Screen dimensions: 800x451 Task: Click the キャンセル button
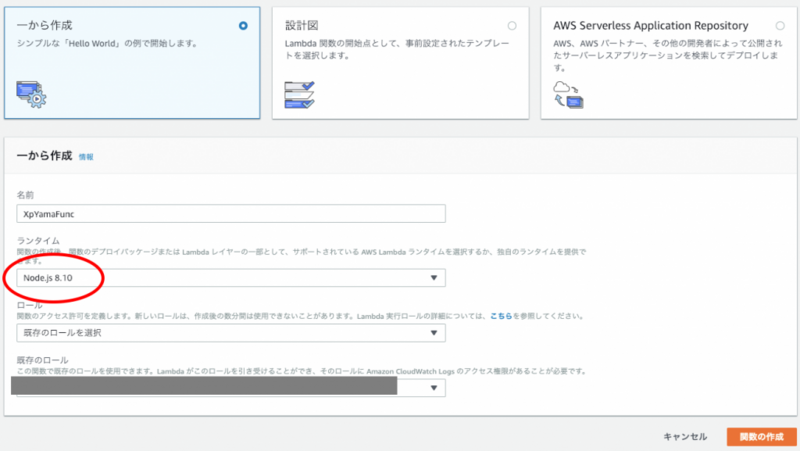685,437
